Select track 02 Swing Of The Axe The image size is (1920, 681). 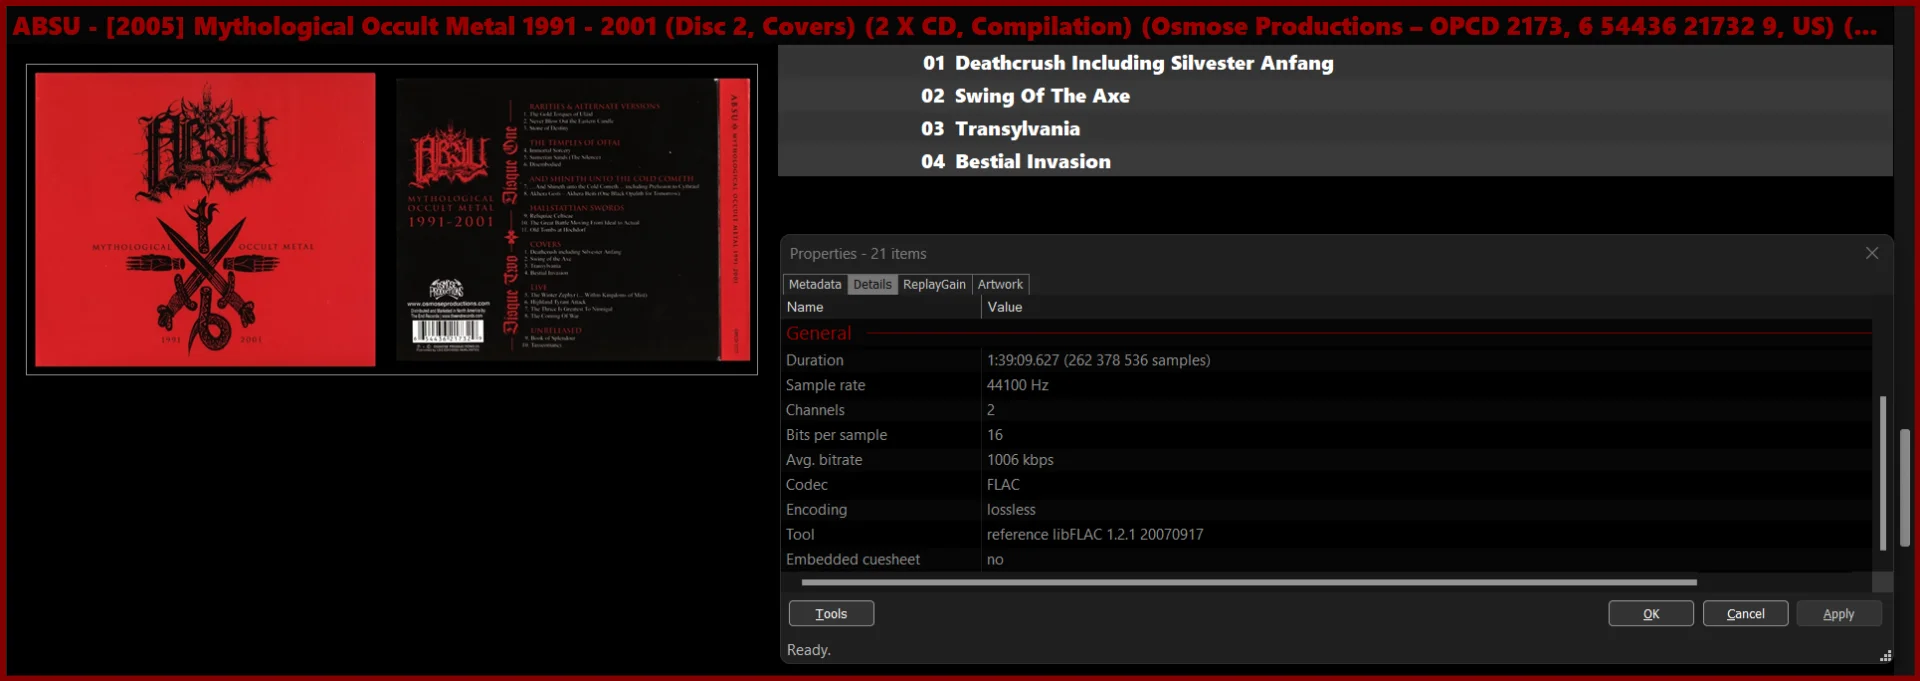point(1335,96)
